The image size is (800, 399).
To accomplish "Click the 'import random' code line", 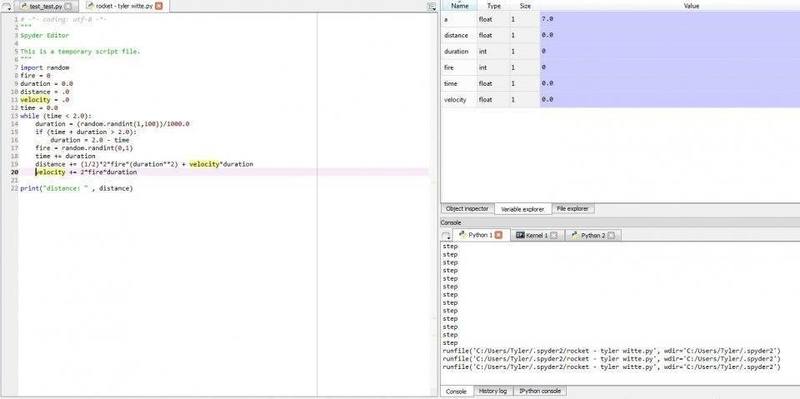I will [45, 67].
